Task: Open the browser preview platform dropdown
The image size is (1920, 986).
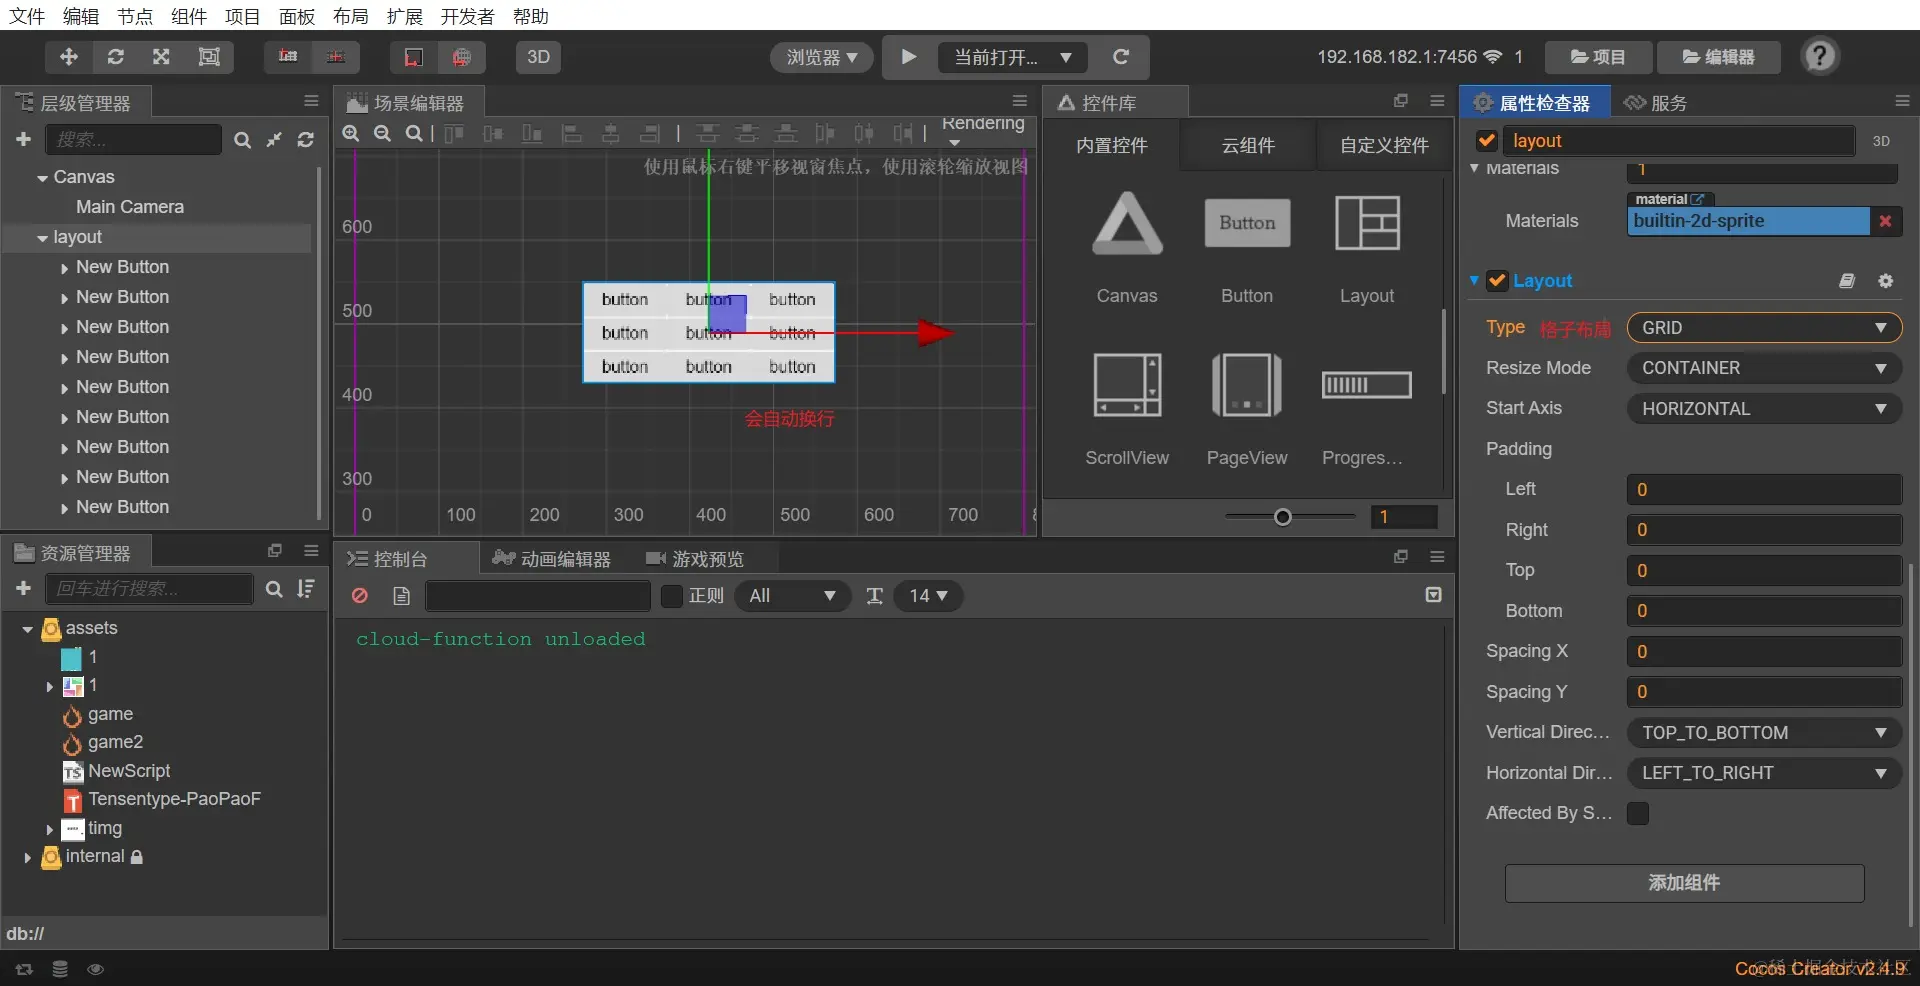Action: coord(822,57)
